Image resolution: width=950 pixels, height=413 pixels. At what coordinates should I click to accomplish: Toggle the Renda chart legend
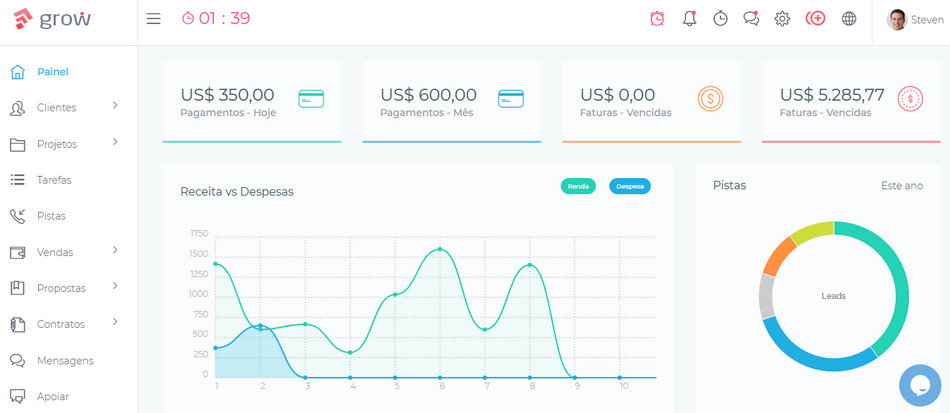click(579, 186)
